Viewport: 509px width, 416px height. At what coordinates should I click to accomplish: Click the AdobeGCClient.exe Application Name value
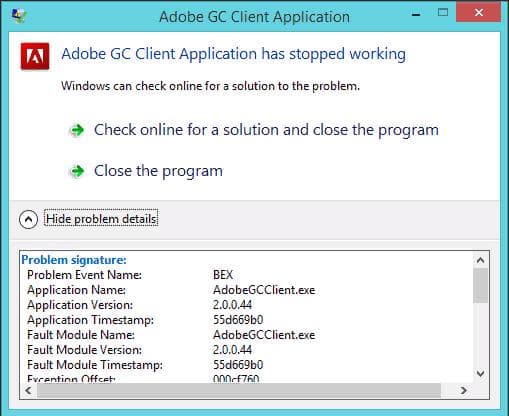pyautogui.click(x=264, y=290)
